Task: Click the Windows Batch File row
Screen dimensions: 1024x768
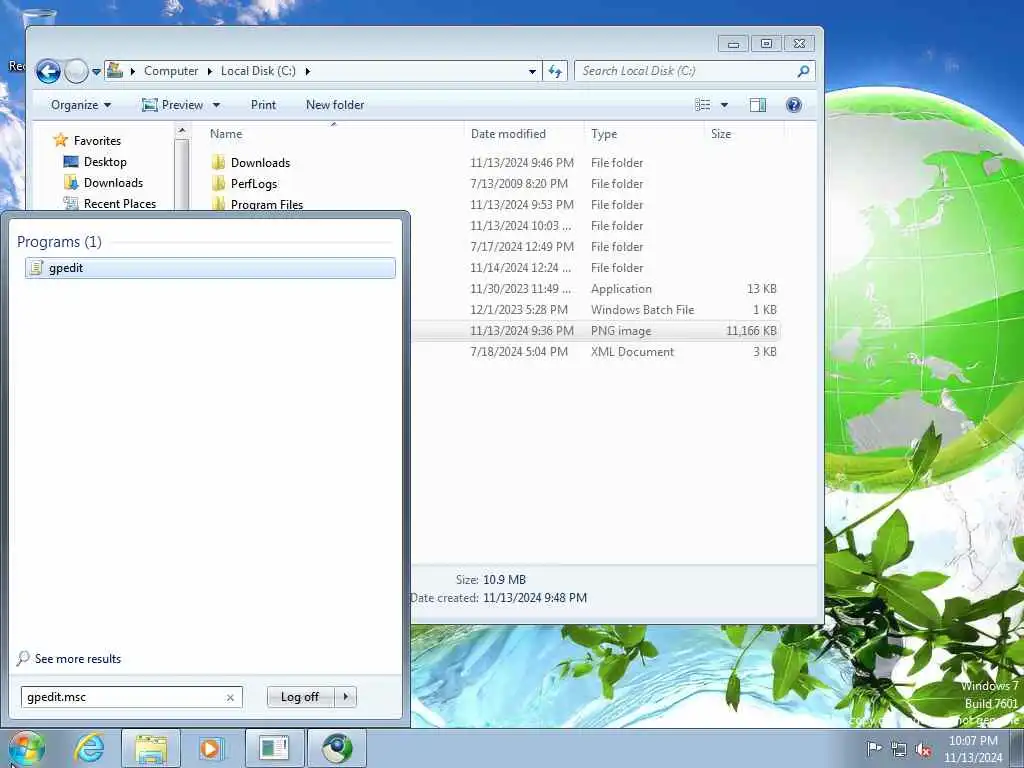Action: [594, 310]
